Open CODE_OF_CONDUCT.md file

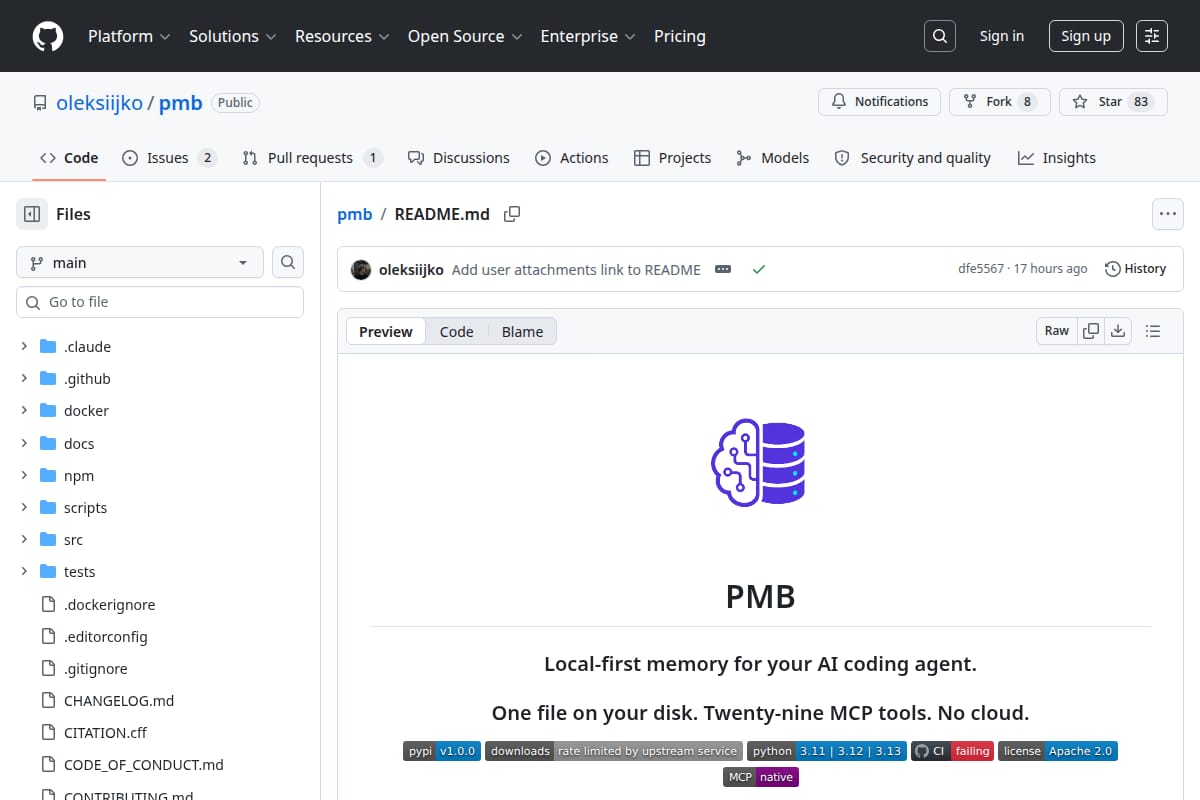point(143,764)
